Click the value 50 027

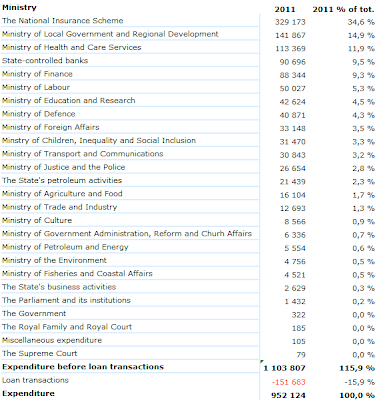pos(293,89)
